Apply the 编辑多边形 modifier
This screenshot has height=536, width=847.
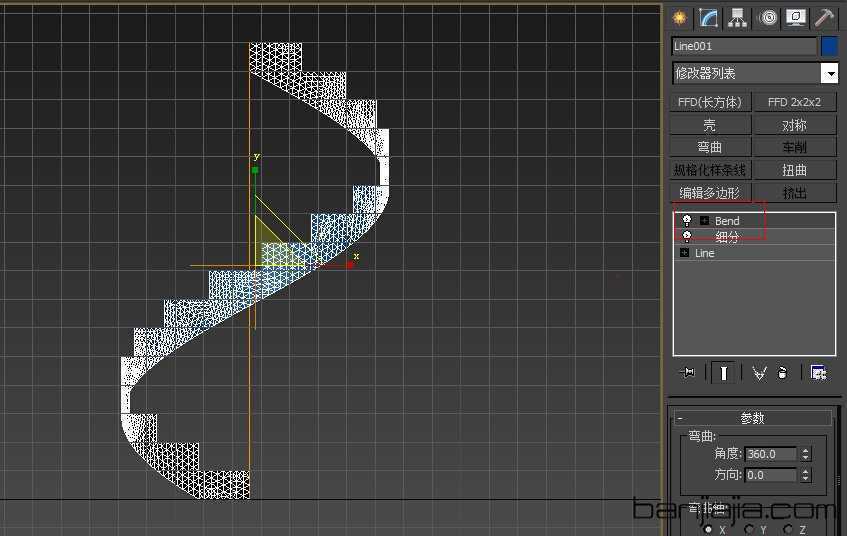[710, 193]
